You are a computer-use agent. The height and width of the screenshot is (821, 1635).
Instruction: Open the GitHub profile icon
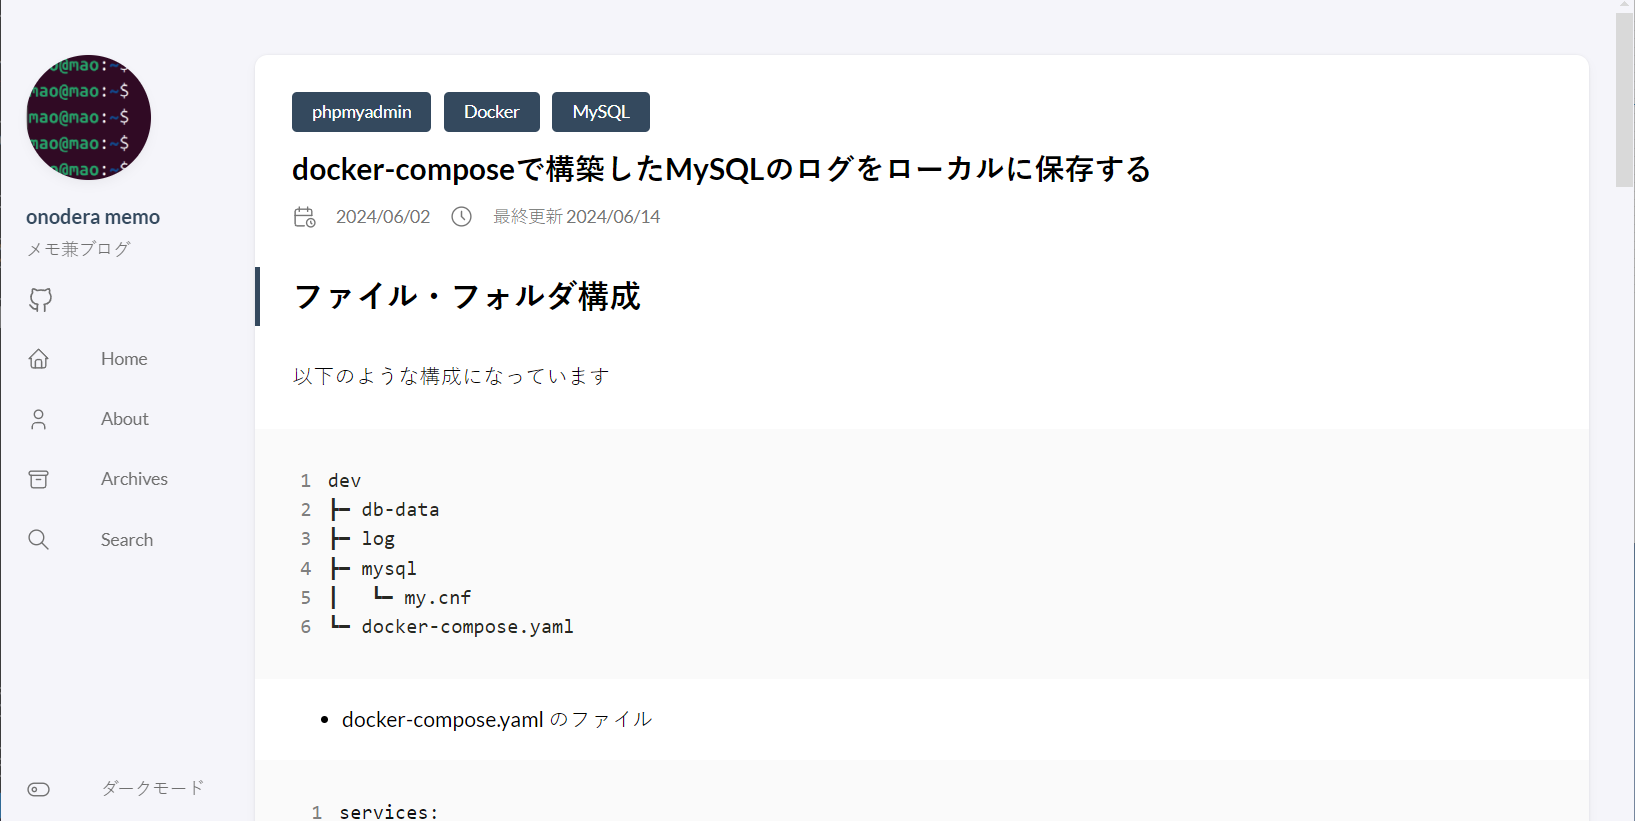(x=40, y=299)
